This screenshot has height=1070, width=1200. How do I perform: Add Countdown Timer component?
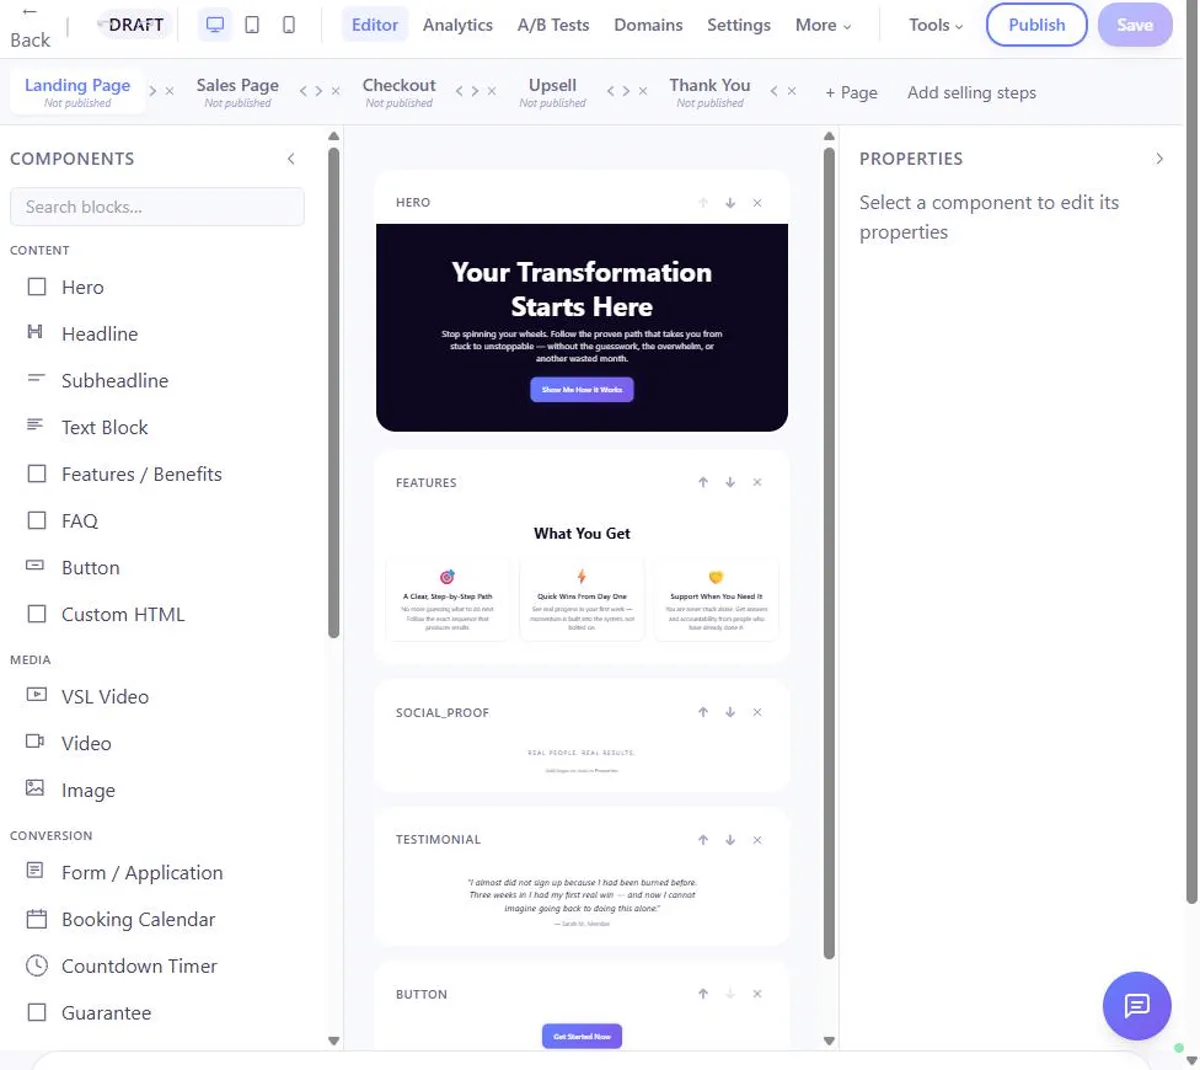(157, 966)
